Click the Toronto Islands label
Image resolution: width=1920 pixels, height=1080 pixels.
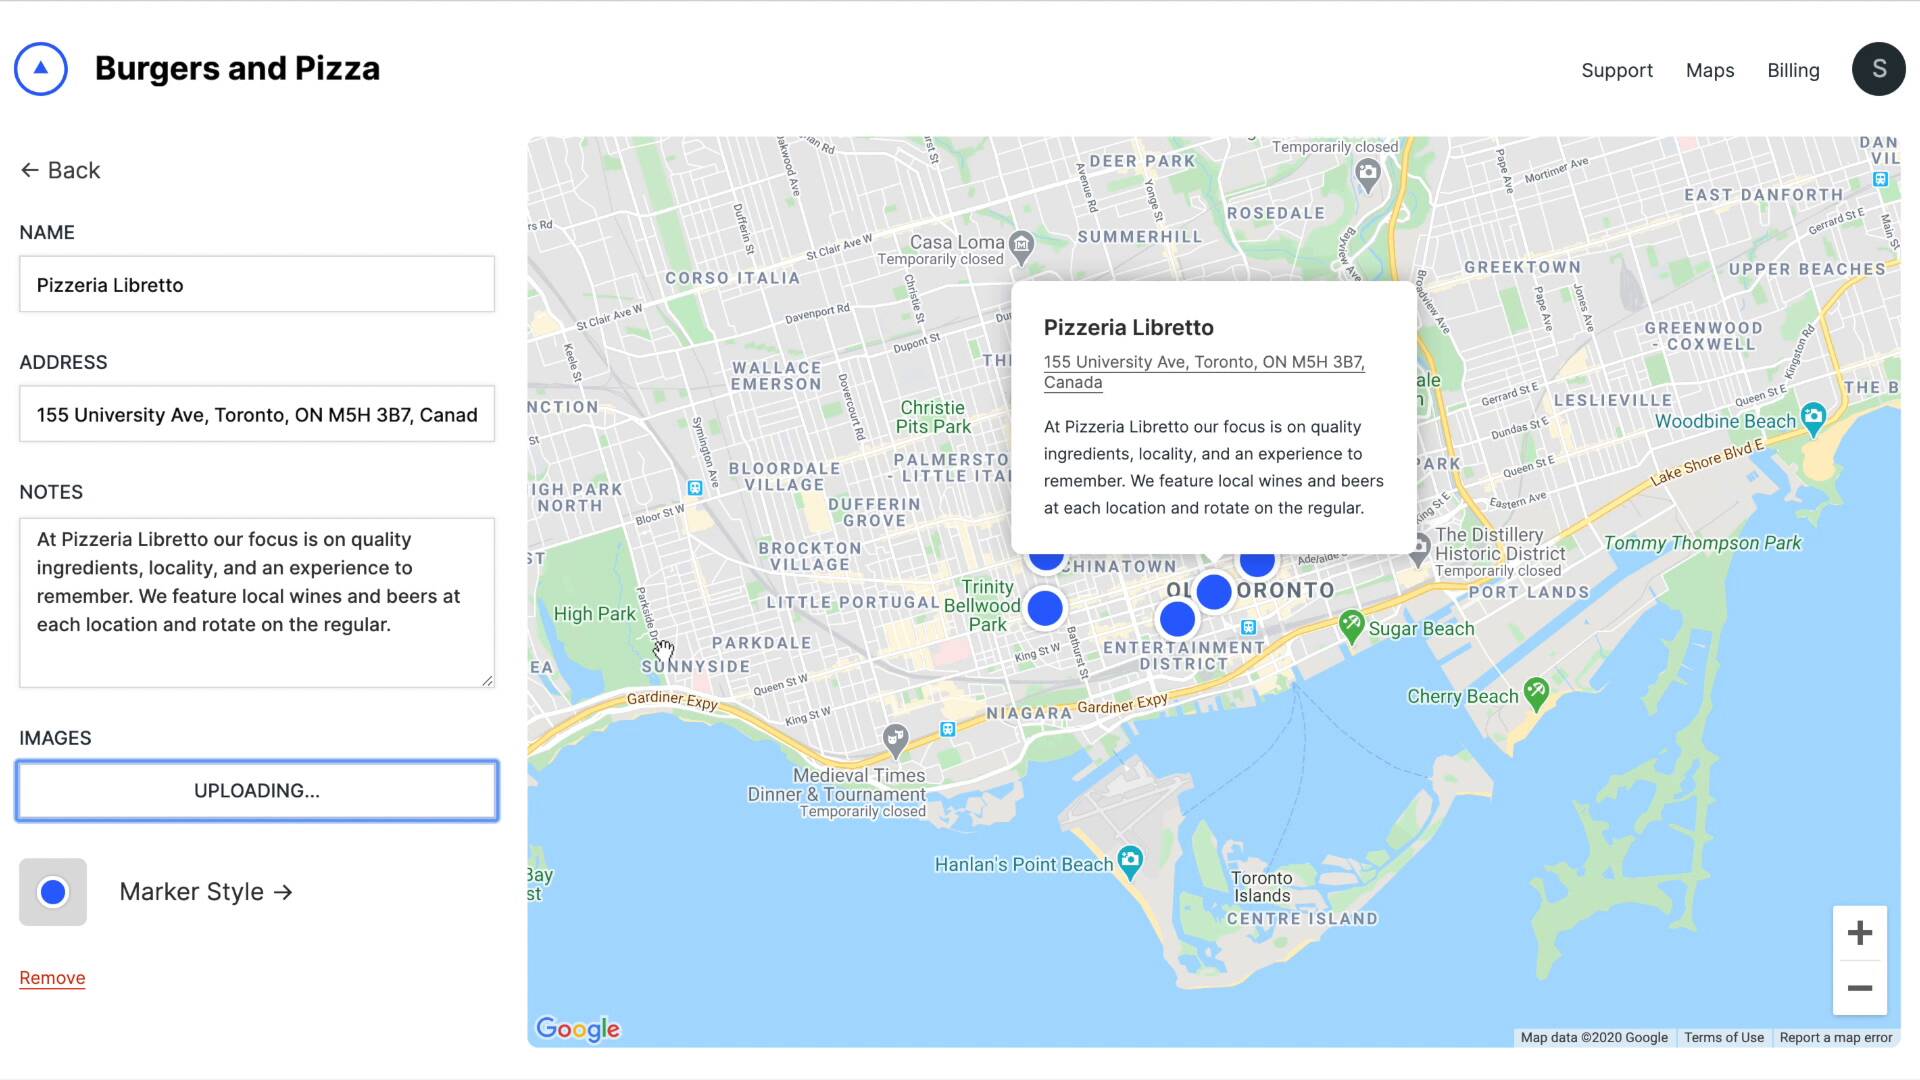tap(1261, 886)
